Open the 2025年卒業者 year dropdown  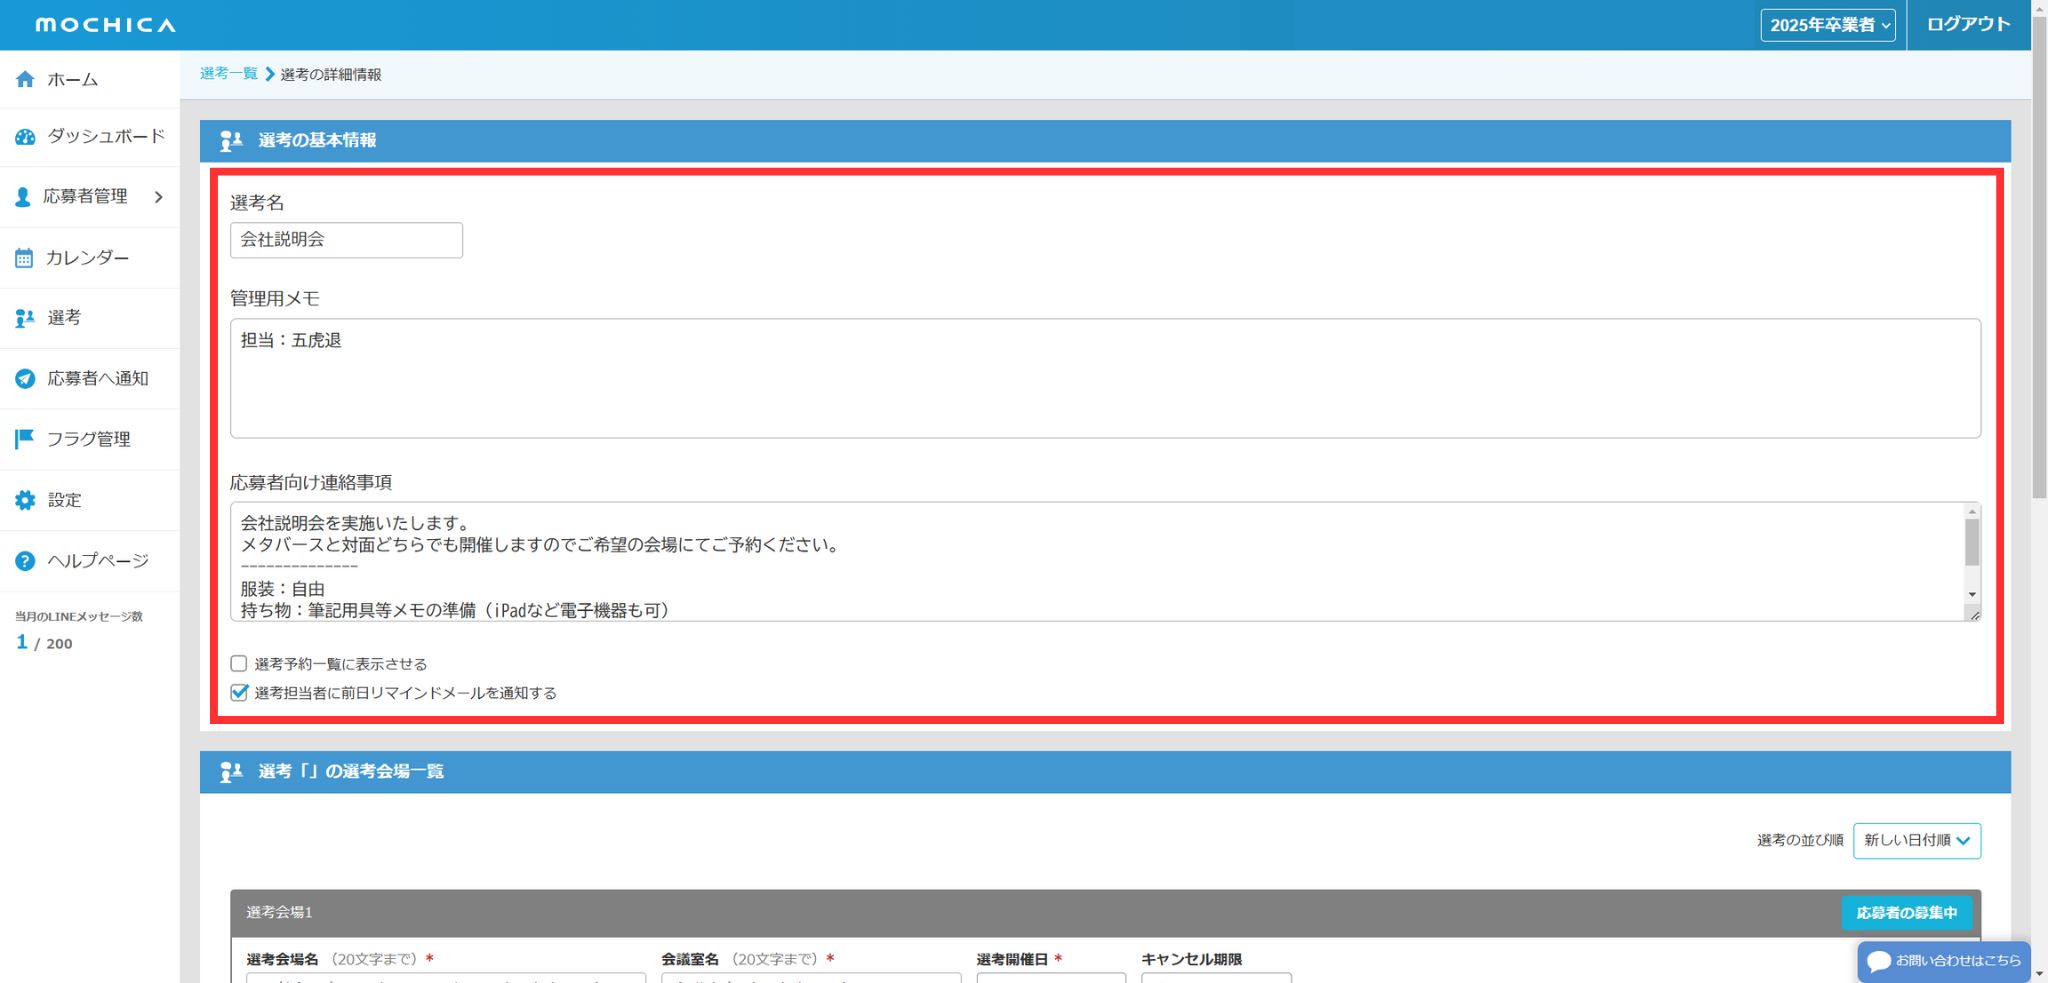pyautogui.click(x=1827, y=25)
